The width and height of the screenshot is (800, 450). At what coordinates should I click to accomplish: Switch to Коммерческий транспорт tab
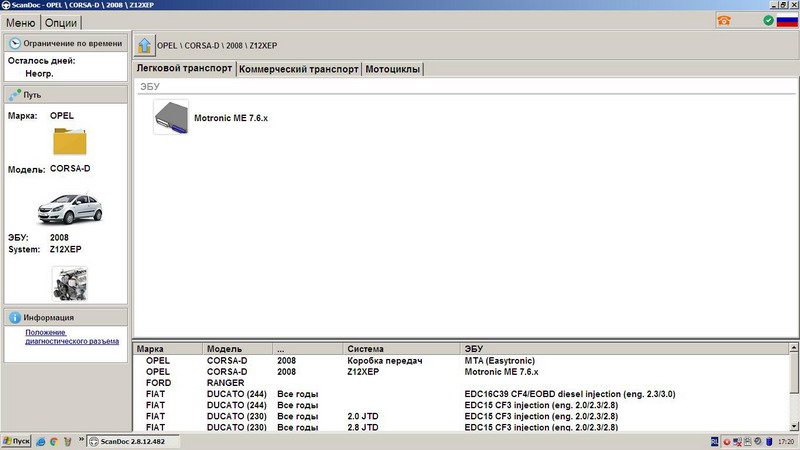[x=298, y=69]
